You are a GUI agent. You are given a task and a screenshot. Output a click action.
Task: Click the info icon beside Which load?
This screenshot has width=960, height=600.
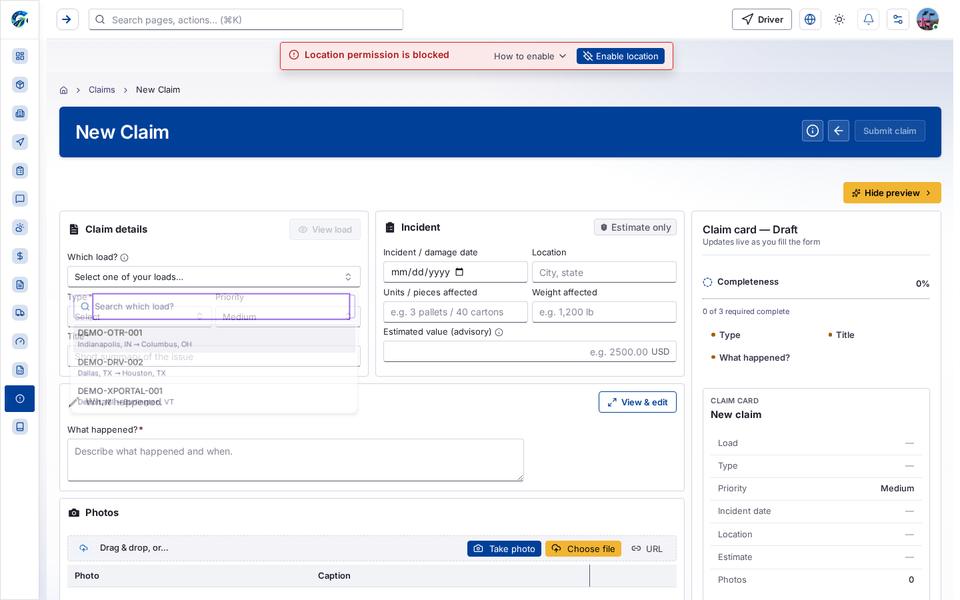click(124, 258)
